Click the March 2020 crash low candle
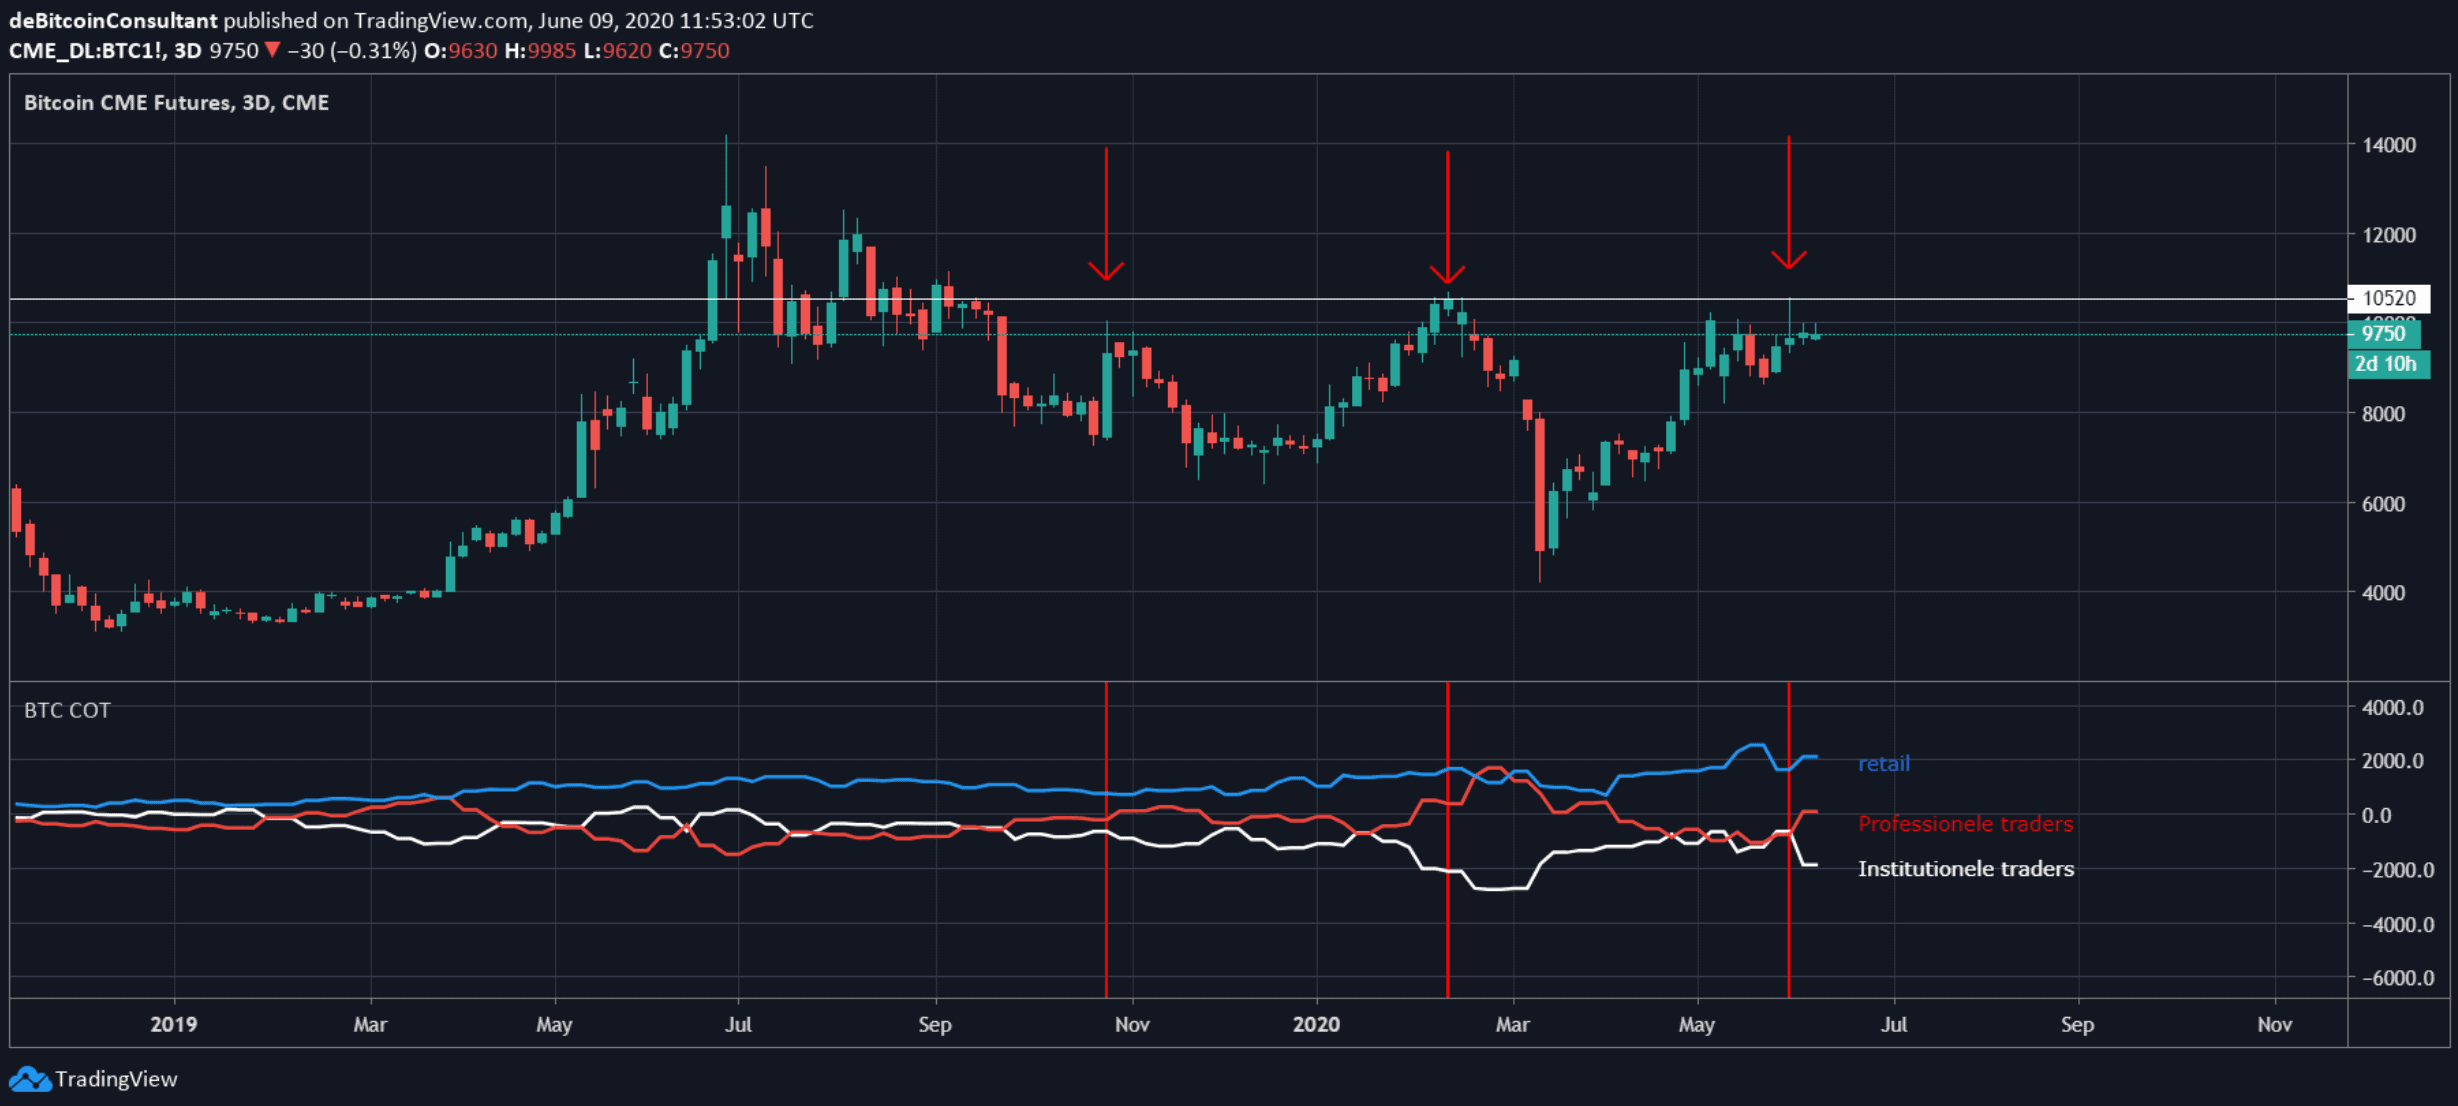Image resolution: width=2458 pixels, height=1106 pixels. [x=1540, y=484]
